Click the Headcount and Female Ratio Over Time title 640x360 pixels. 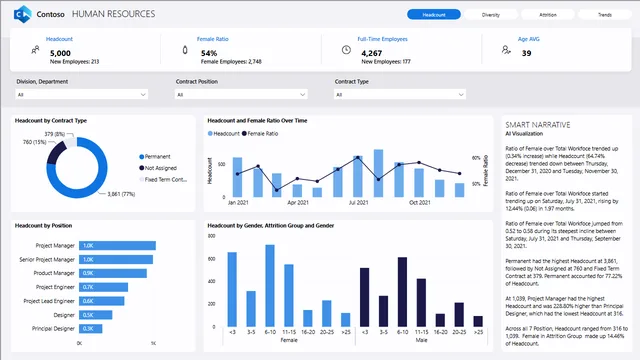(257, 121)
